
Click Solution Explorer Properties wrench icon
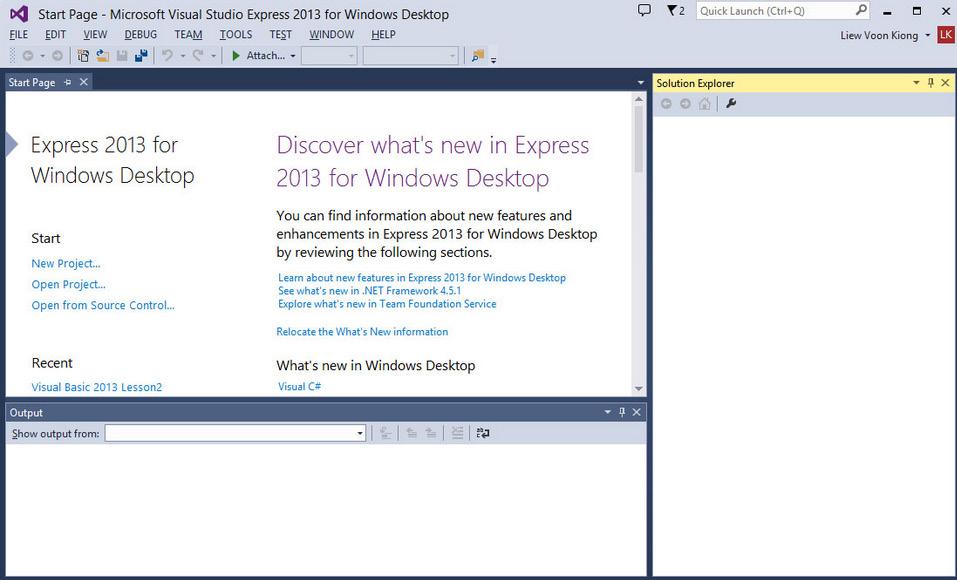click(x=731, y=104)
